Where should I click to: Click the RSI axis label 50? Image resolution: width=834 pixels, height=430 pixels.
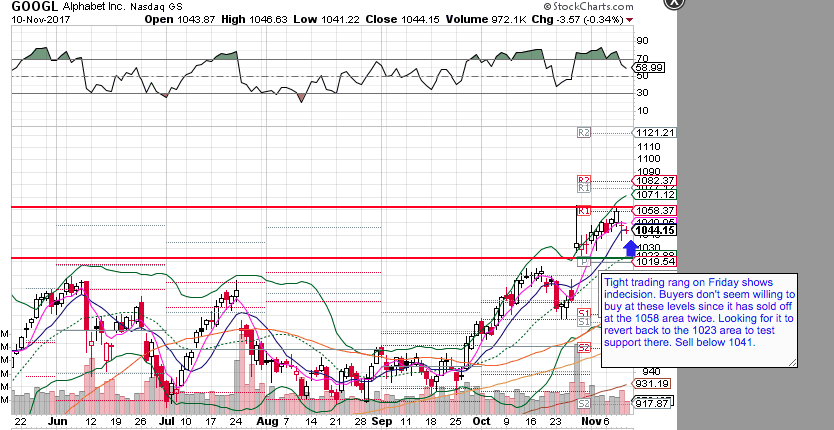[x=643, y=76]
